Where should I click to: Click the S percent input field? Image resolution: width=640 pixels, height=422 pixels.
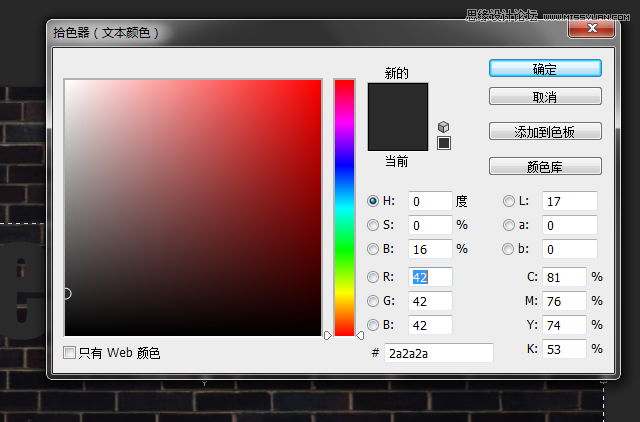coord(430,225)
